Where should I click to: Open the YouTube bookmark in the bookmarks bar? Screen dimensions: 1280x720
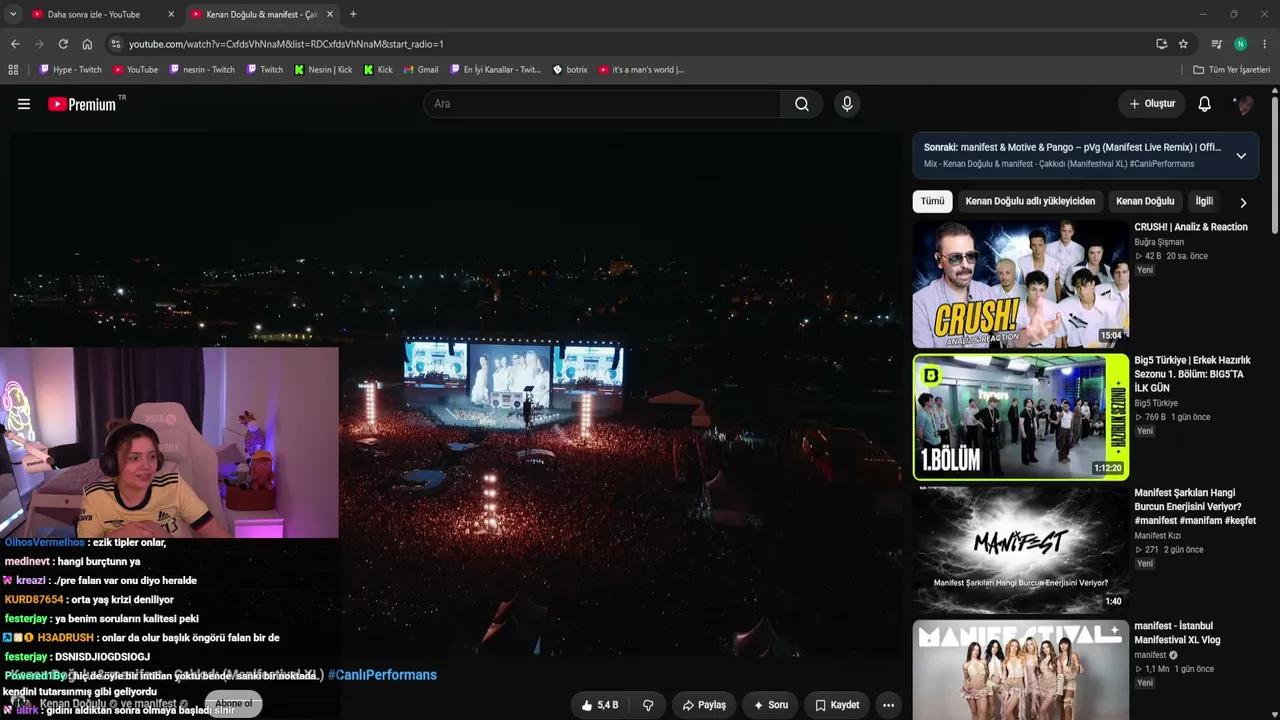coord(135,70)
